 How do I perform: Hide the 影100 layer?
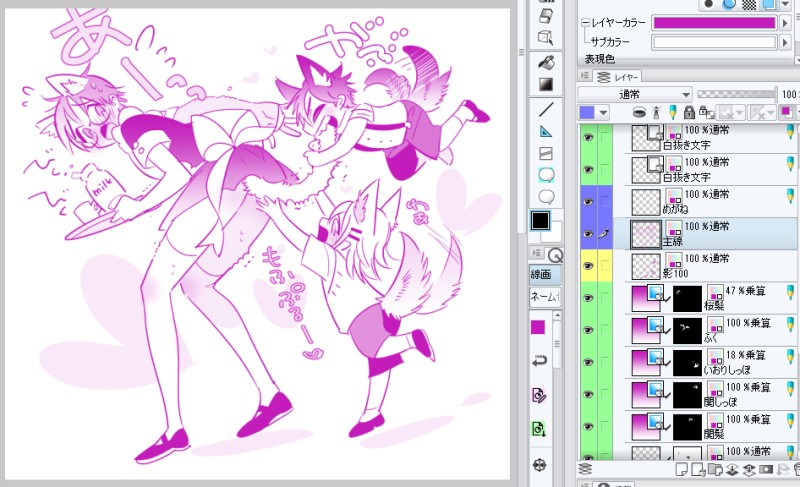[588, 266]
